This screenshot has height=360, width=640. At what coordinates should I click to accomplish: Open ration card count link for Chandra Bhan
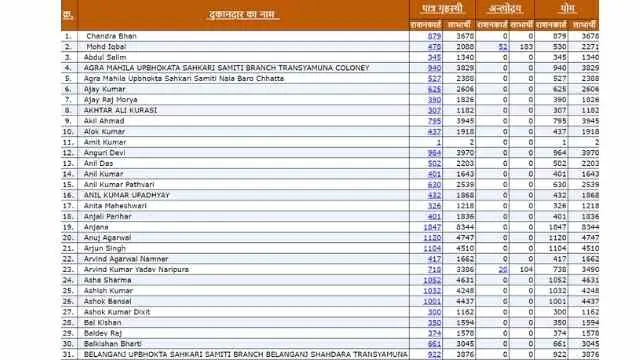pos(434,36)
